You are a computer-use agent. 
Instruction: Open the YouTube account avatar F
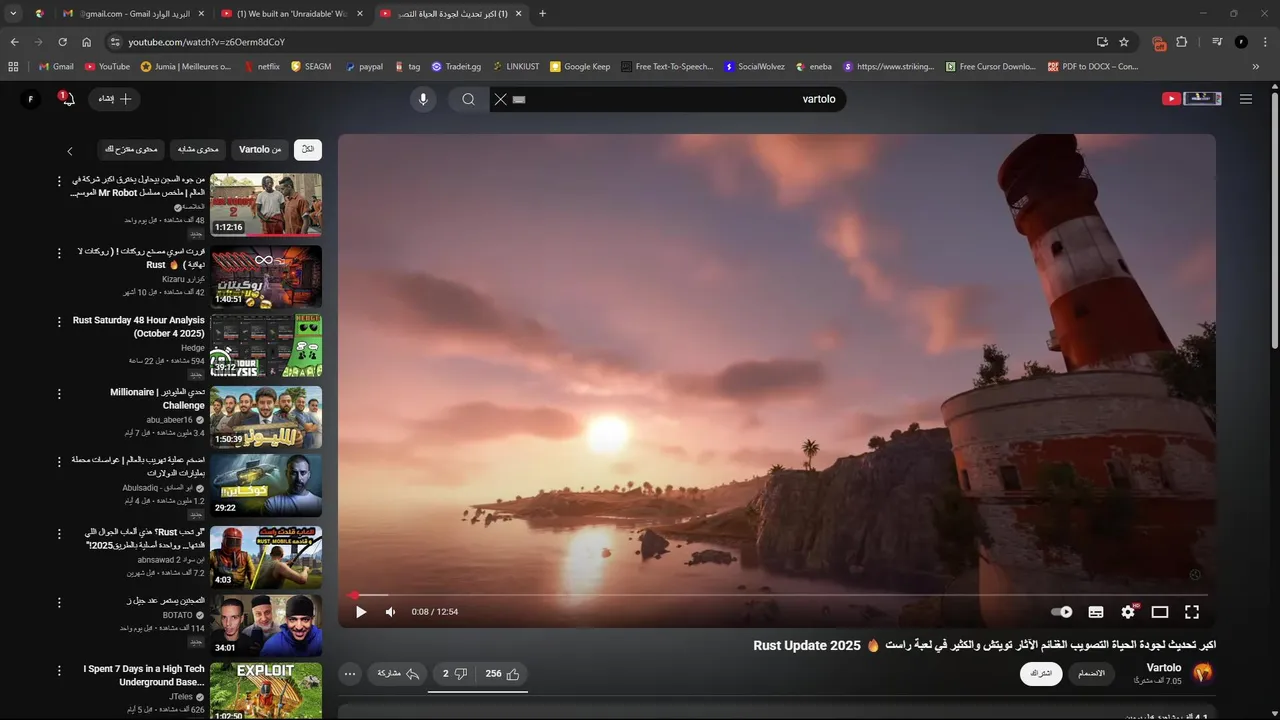(30, 99)
